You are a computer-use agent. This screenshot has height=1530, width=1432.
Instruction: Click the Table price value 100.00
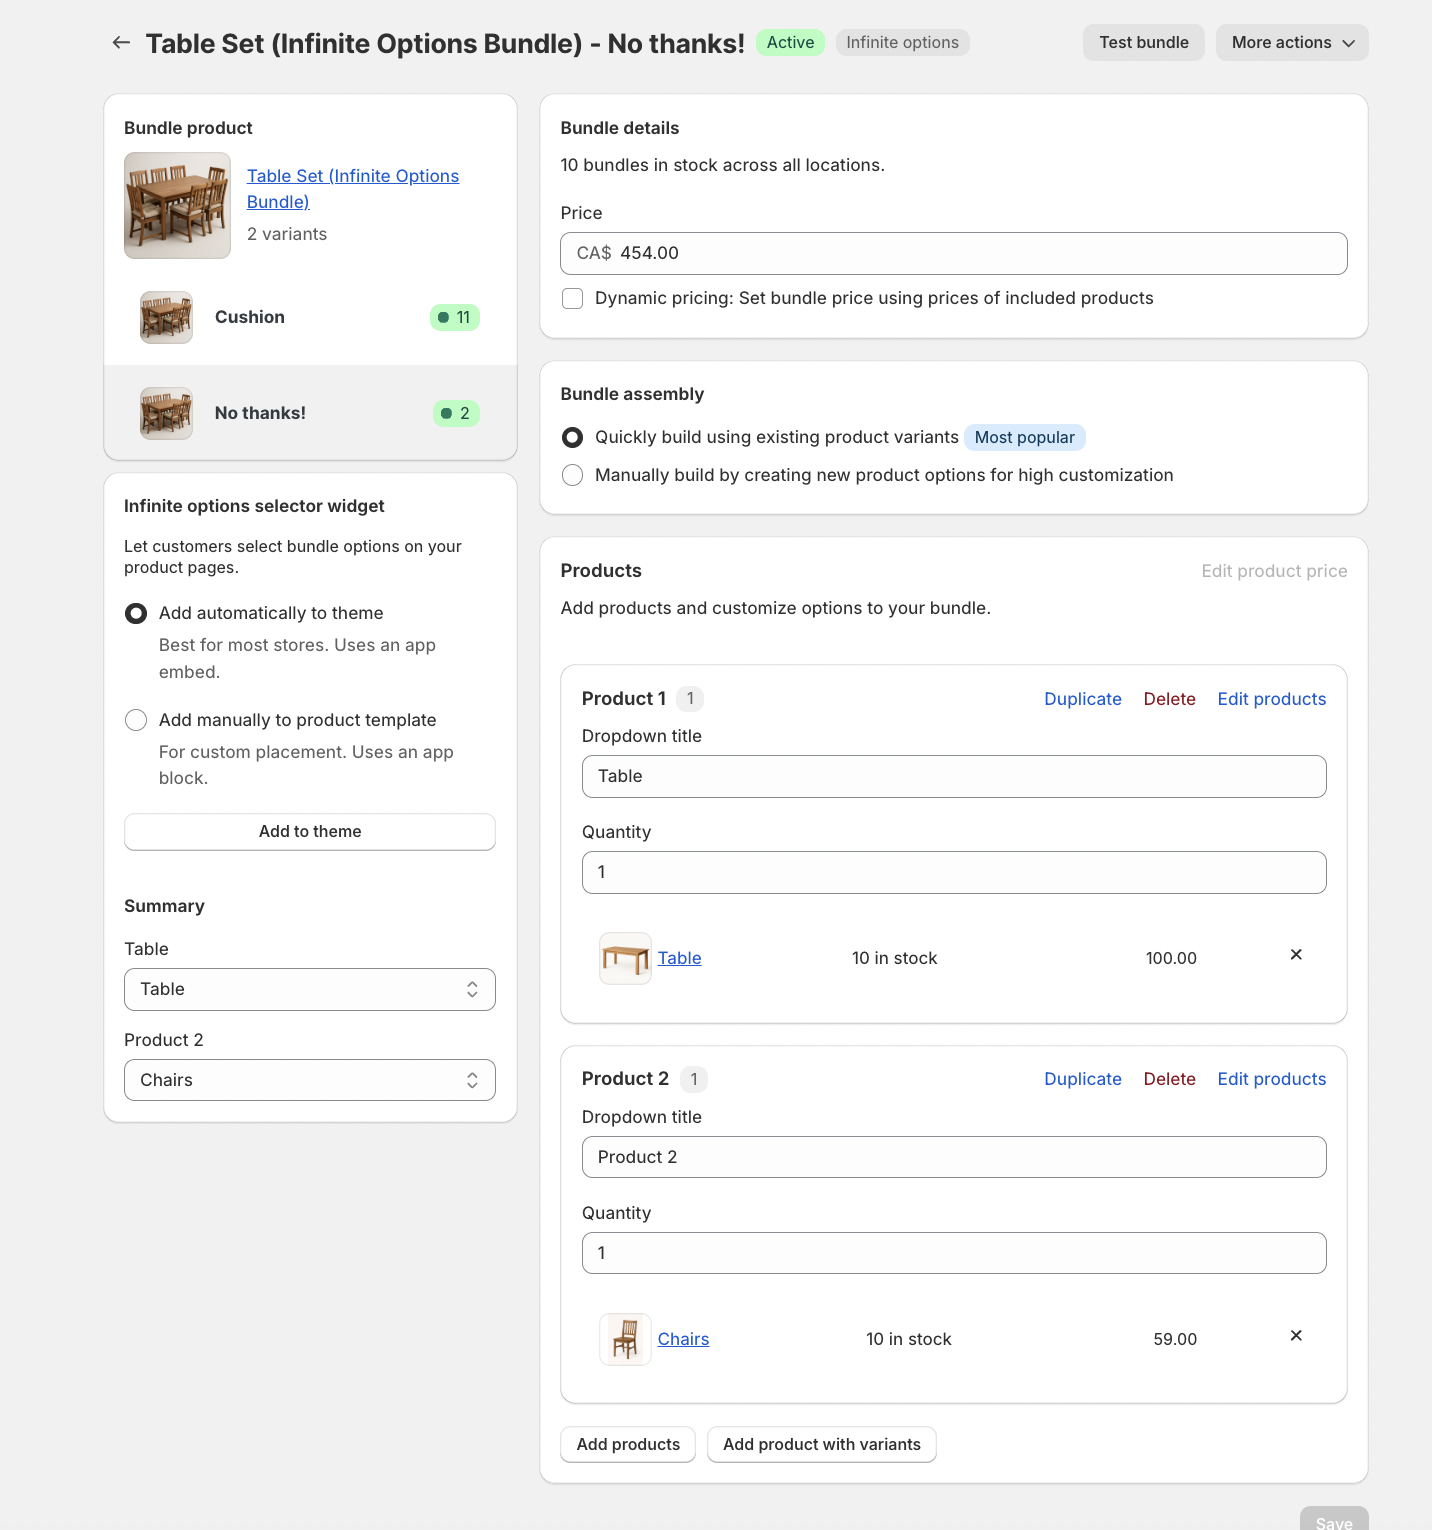pos(1171,958)
